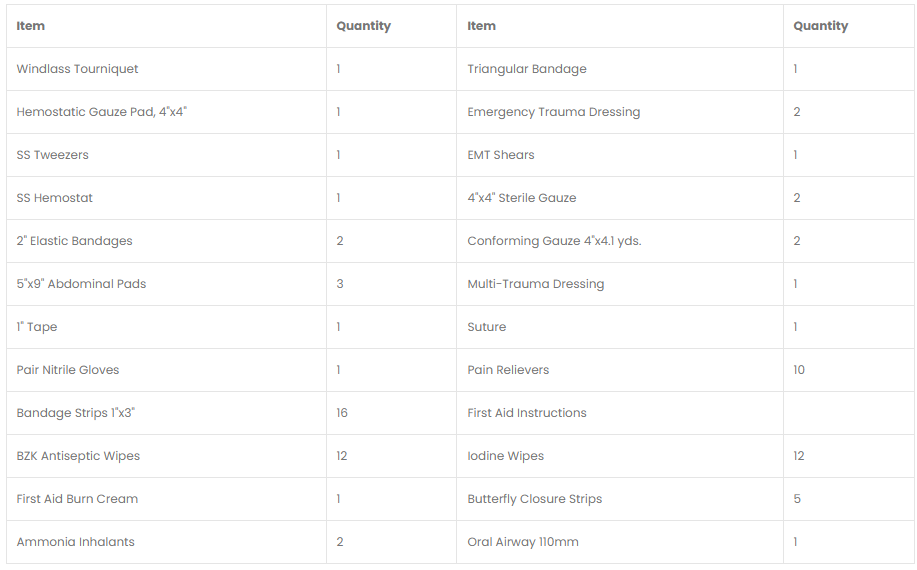This screenshot has width=917, height=570.
Task: Select Emergency Trauma Dressing text
Action: tap(553, 112)
